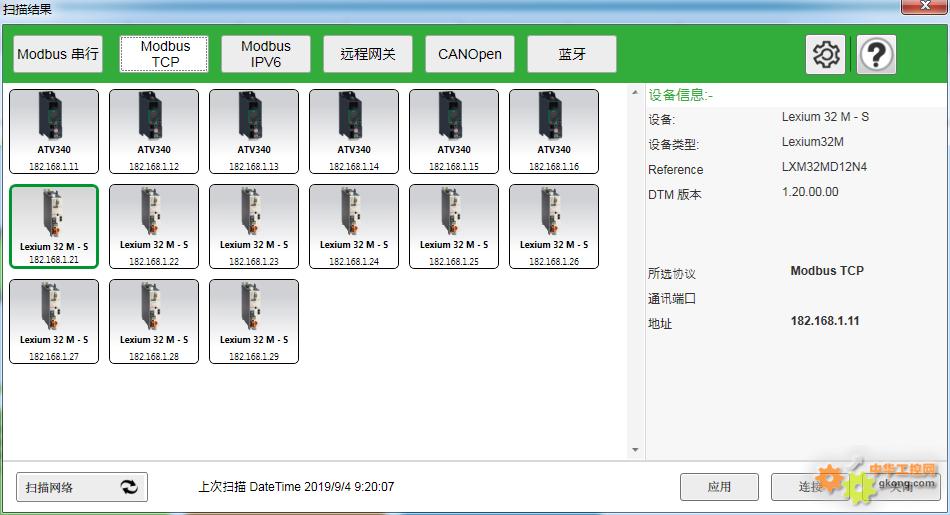This screenshot has width=950, height=515.
Task: Switch to the Modbus IPV6 tab
Action: click(266, 54)
